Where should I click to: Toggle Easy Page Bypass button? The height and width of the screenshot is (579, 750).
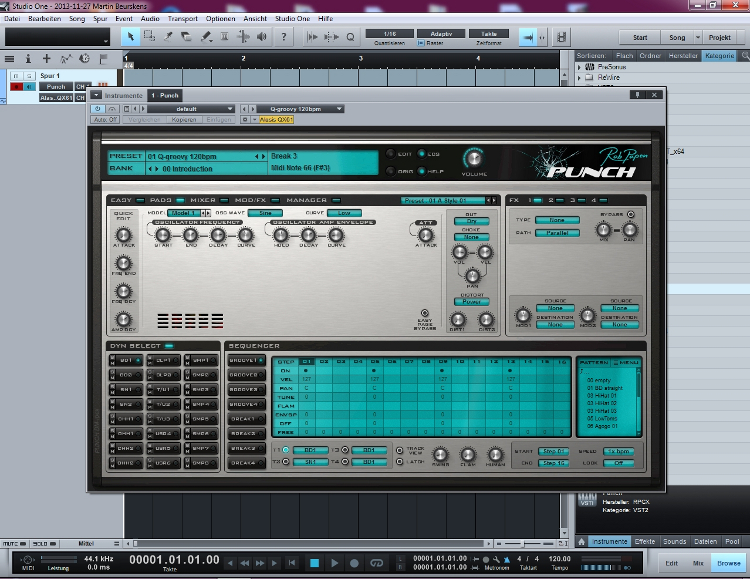424,313
